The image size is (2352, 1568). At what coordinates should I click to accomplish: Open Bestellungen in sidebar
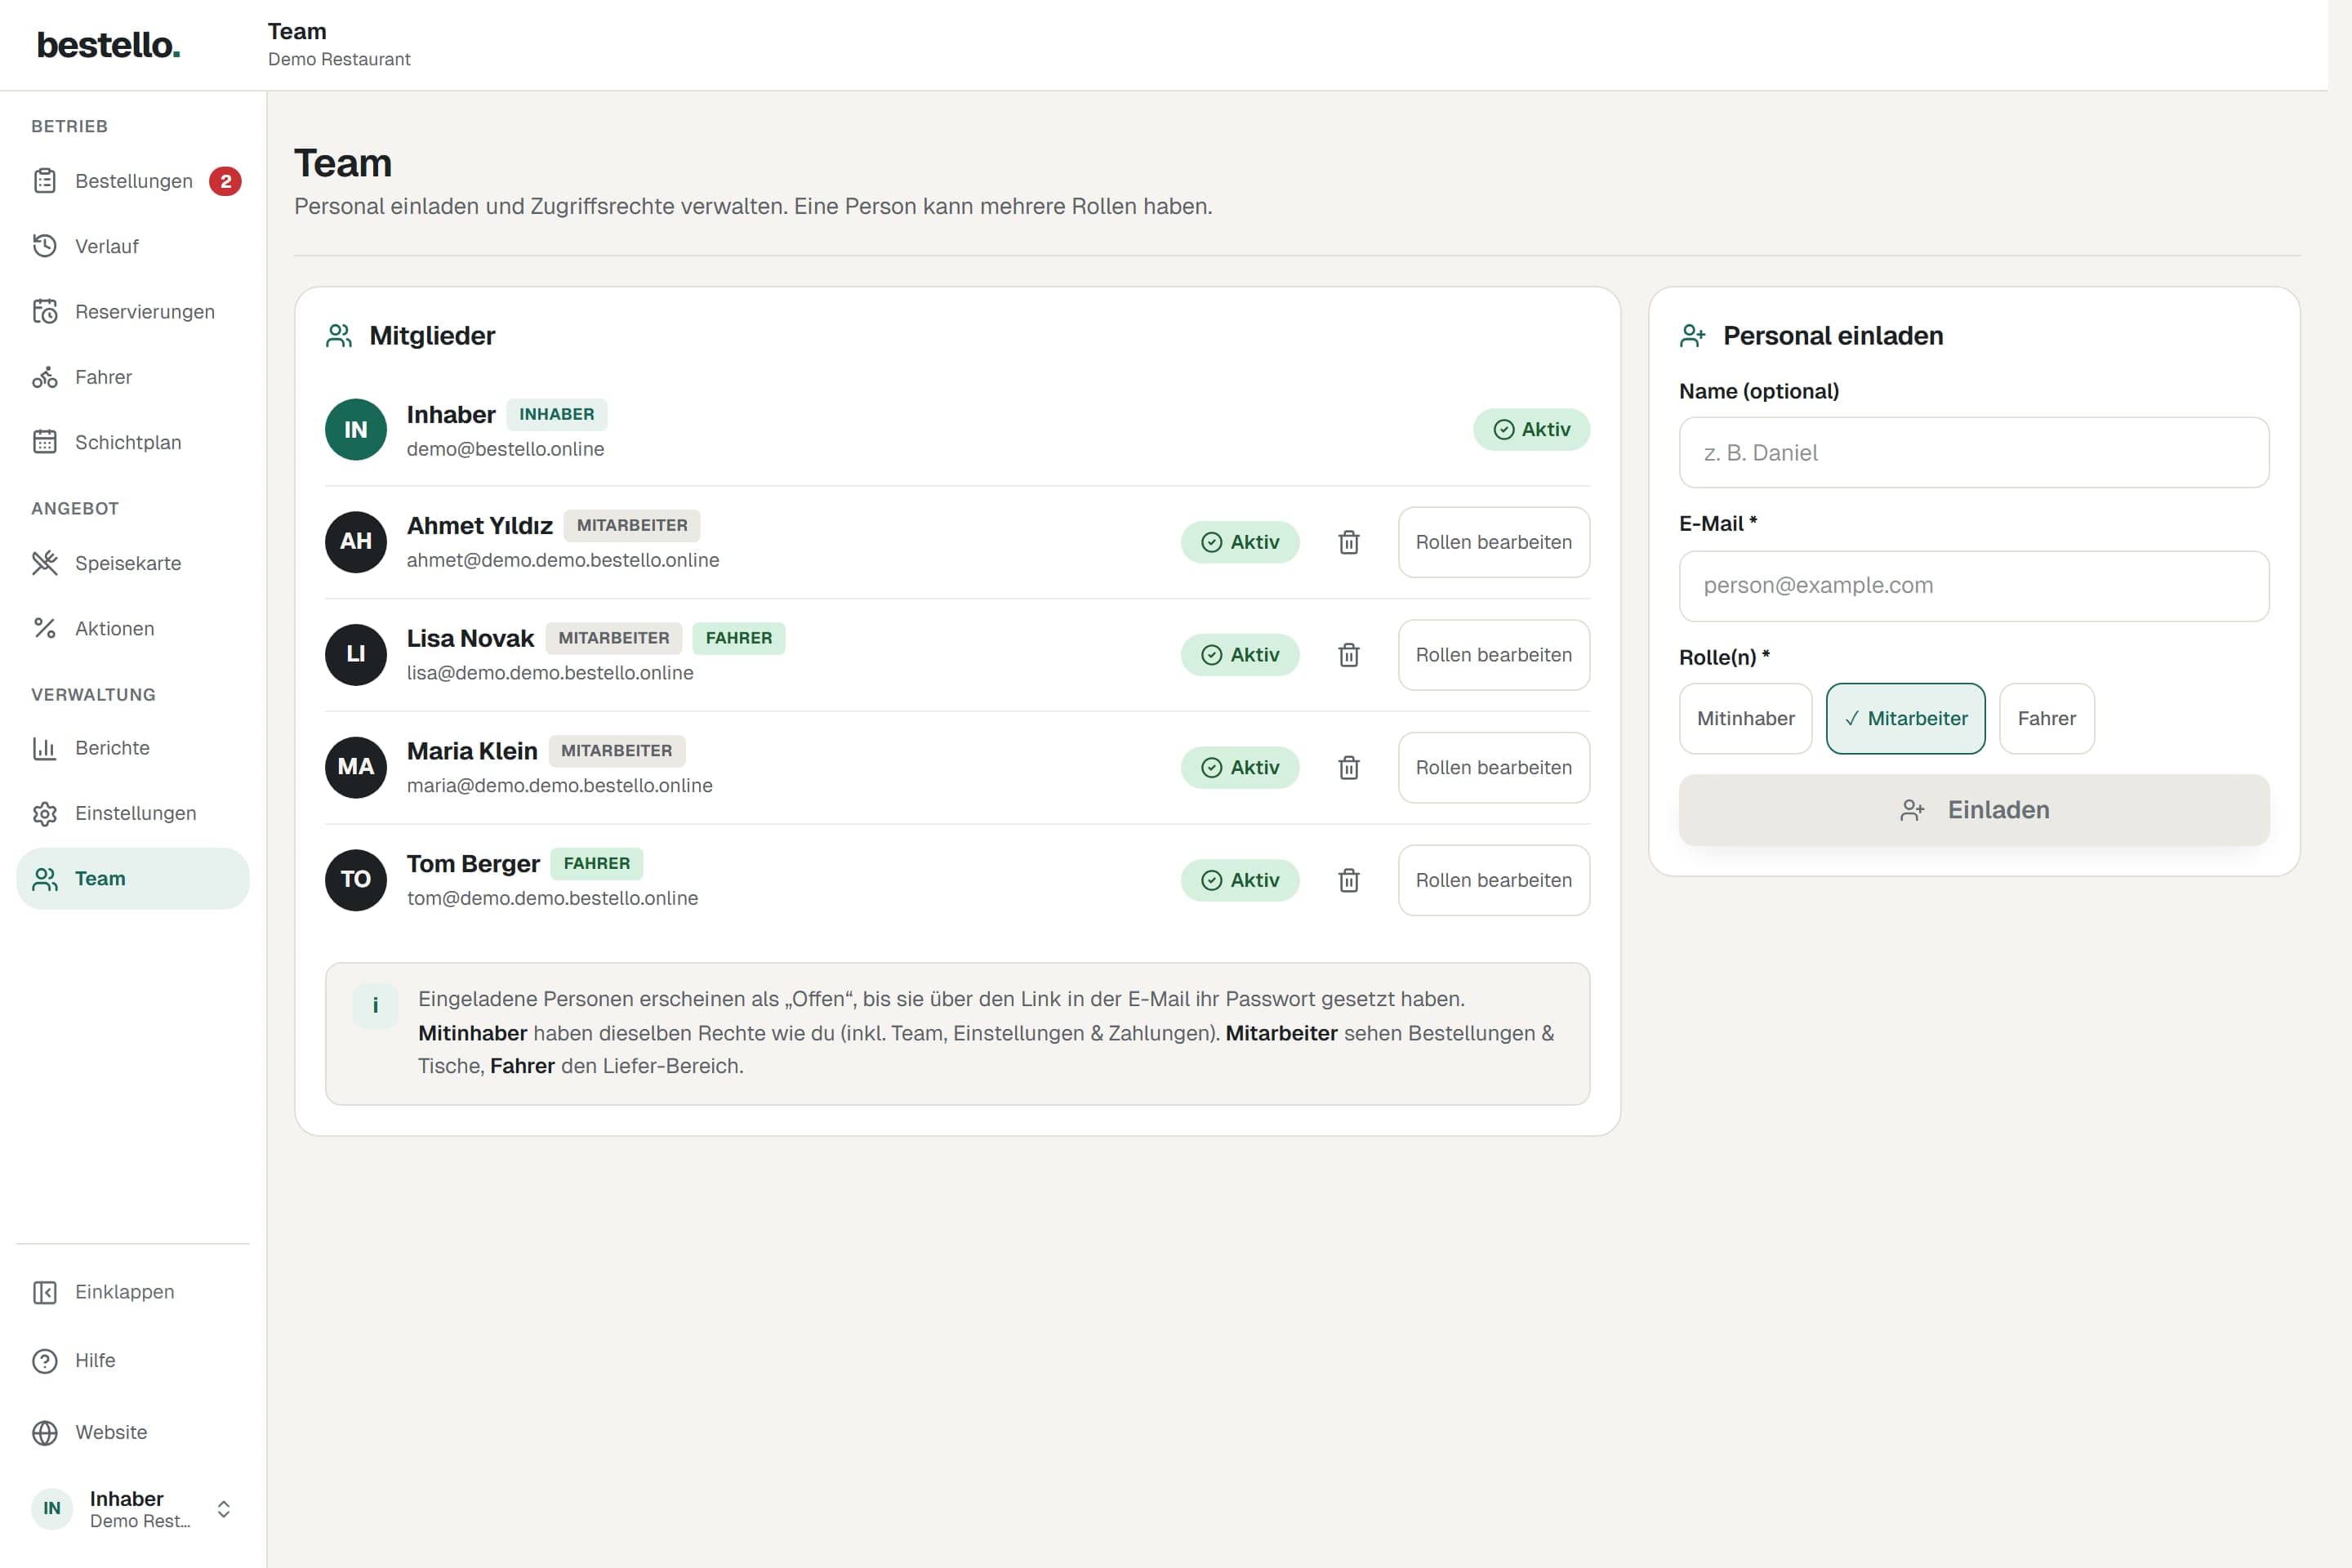pyautogui.click(x=132, y=181)
